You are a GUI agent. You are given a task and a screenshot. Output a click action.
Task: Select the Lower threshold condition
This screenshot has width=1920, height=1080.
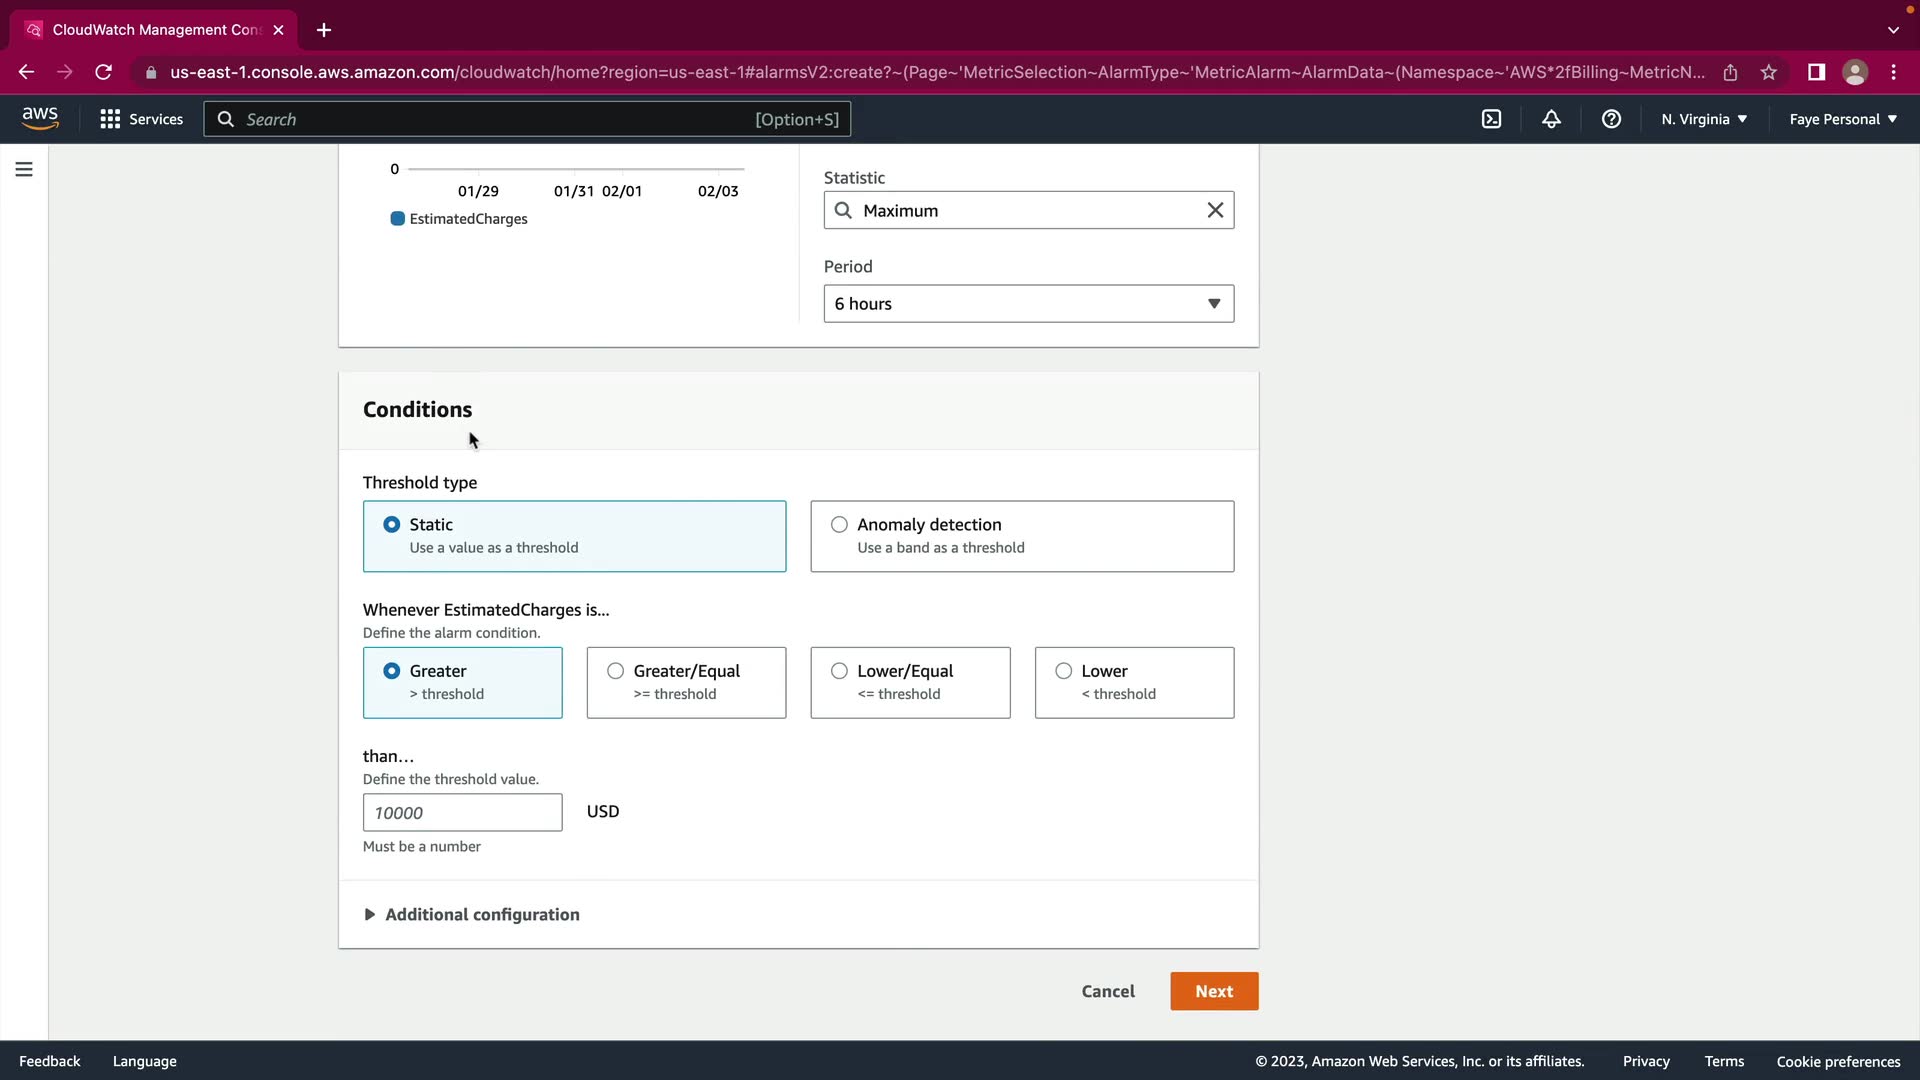click(1063, 671)
